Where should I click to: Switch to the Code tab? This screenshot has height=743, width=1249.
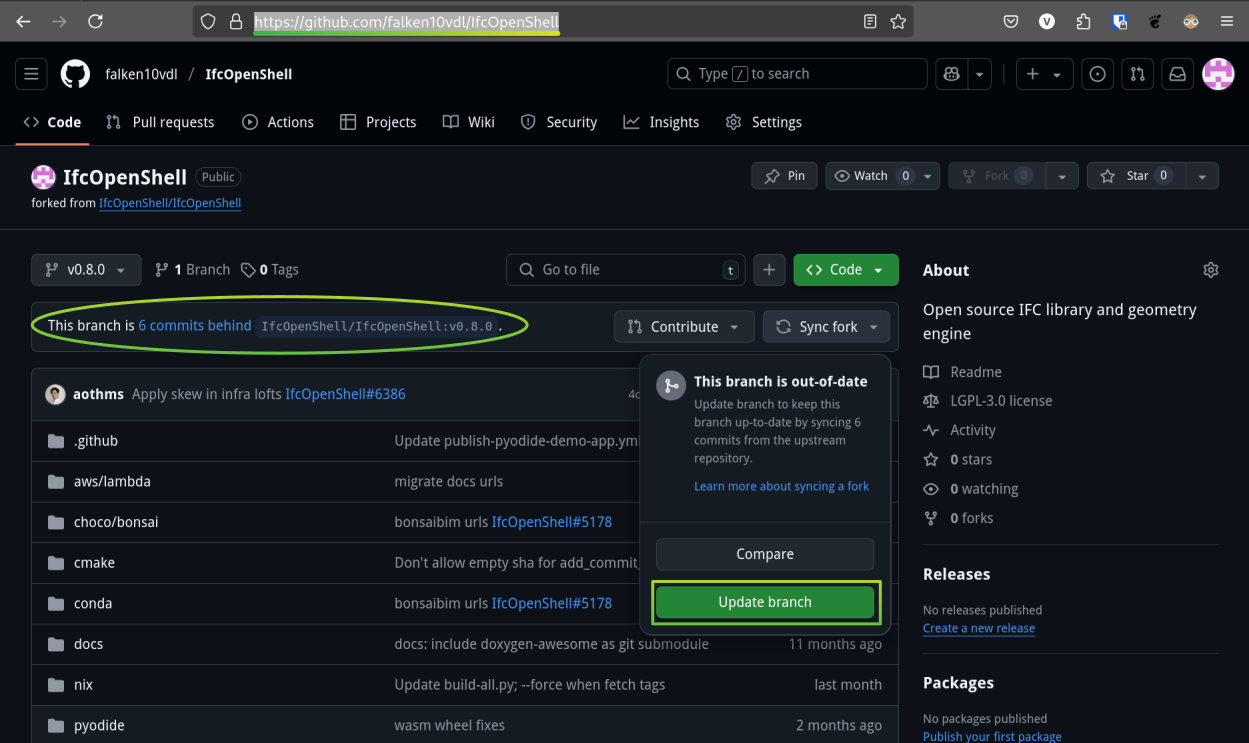(x=52, y=122)
